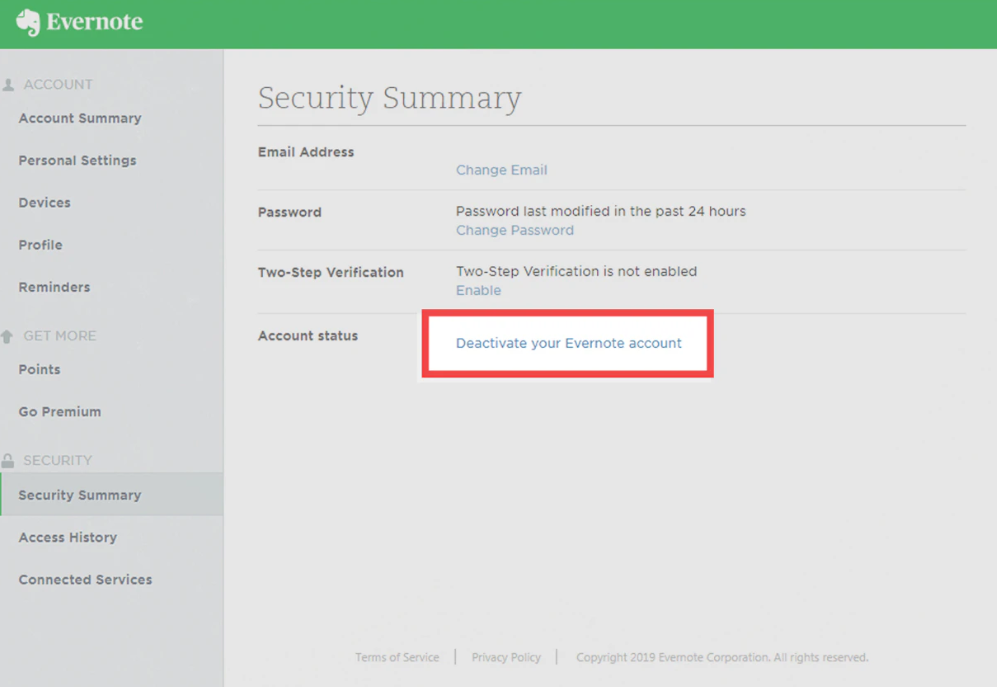Click the GET MORE section header text

tap(60, 336)
